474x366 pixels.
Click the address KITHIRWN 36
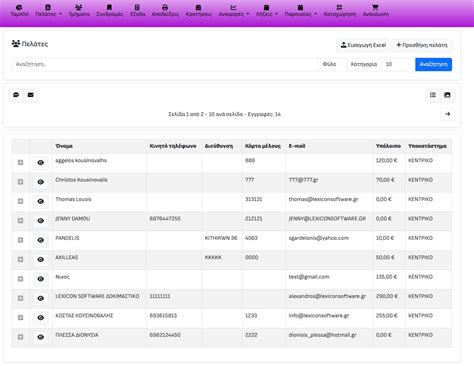pyautogui.click(x=221, y=238)
